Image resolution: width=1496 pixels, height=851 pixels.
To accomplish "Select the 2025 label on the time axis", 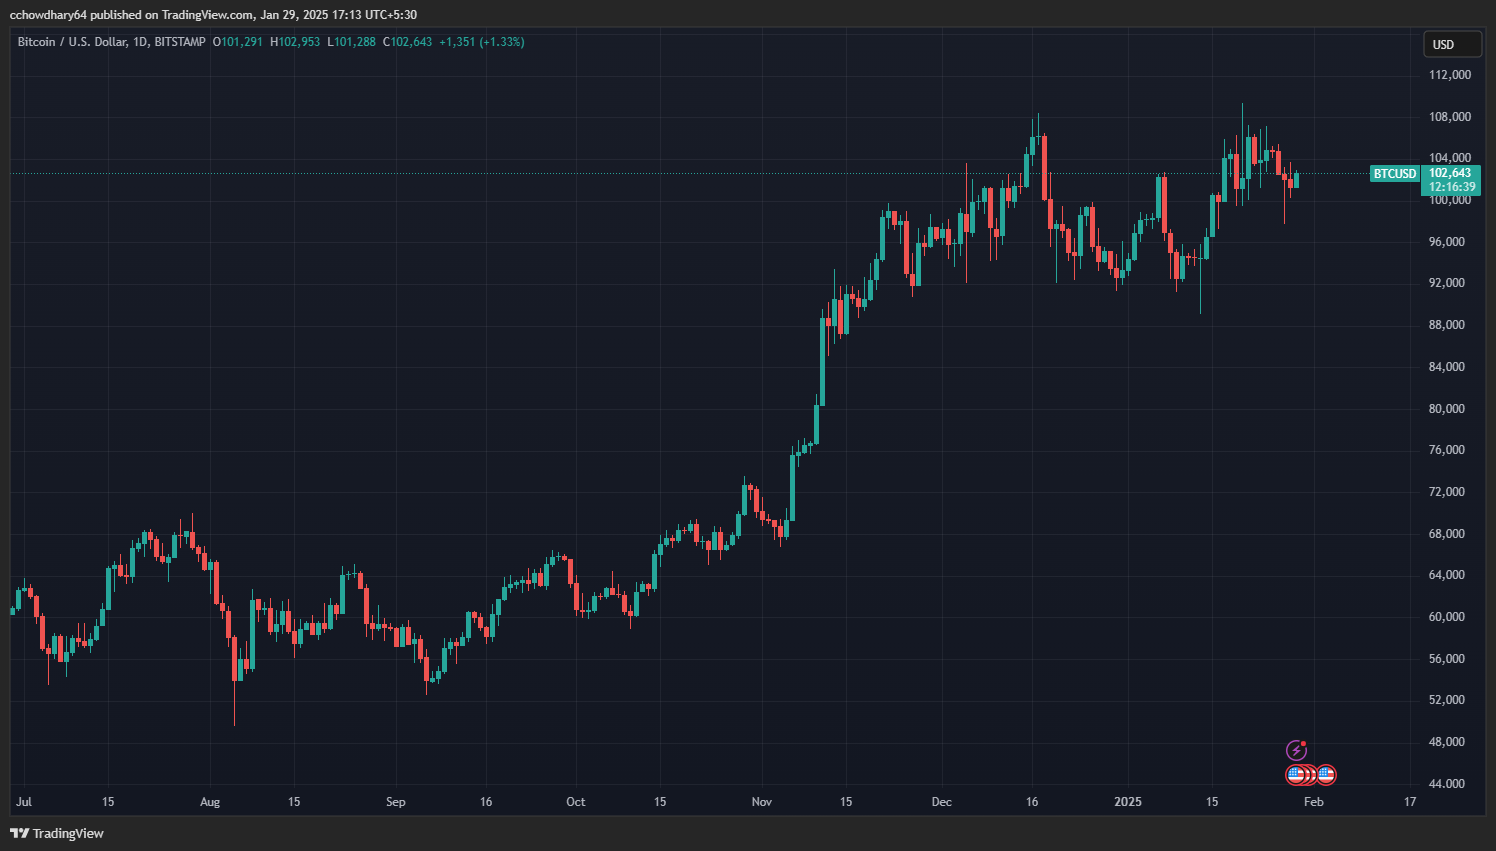I will 1128,801.
